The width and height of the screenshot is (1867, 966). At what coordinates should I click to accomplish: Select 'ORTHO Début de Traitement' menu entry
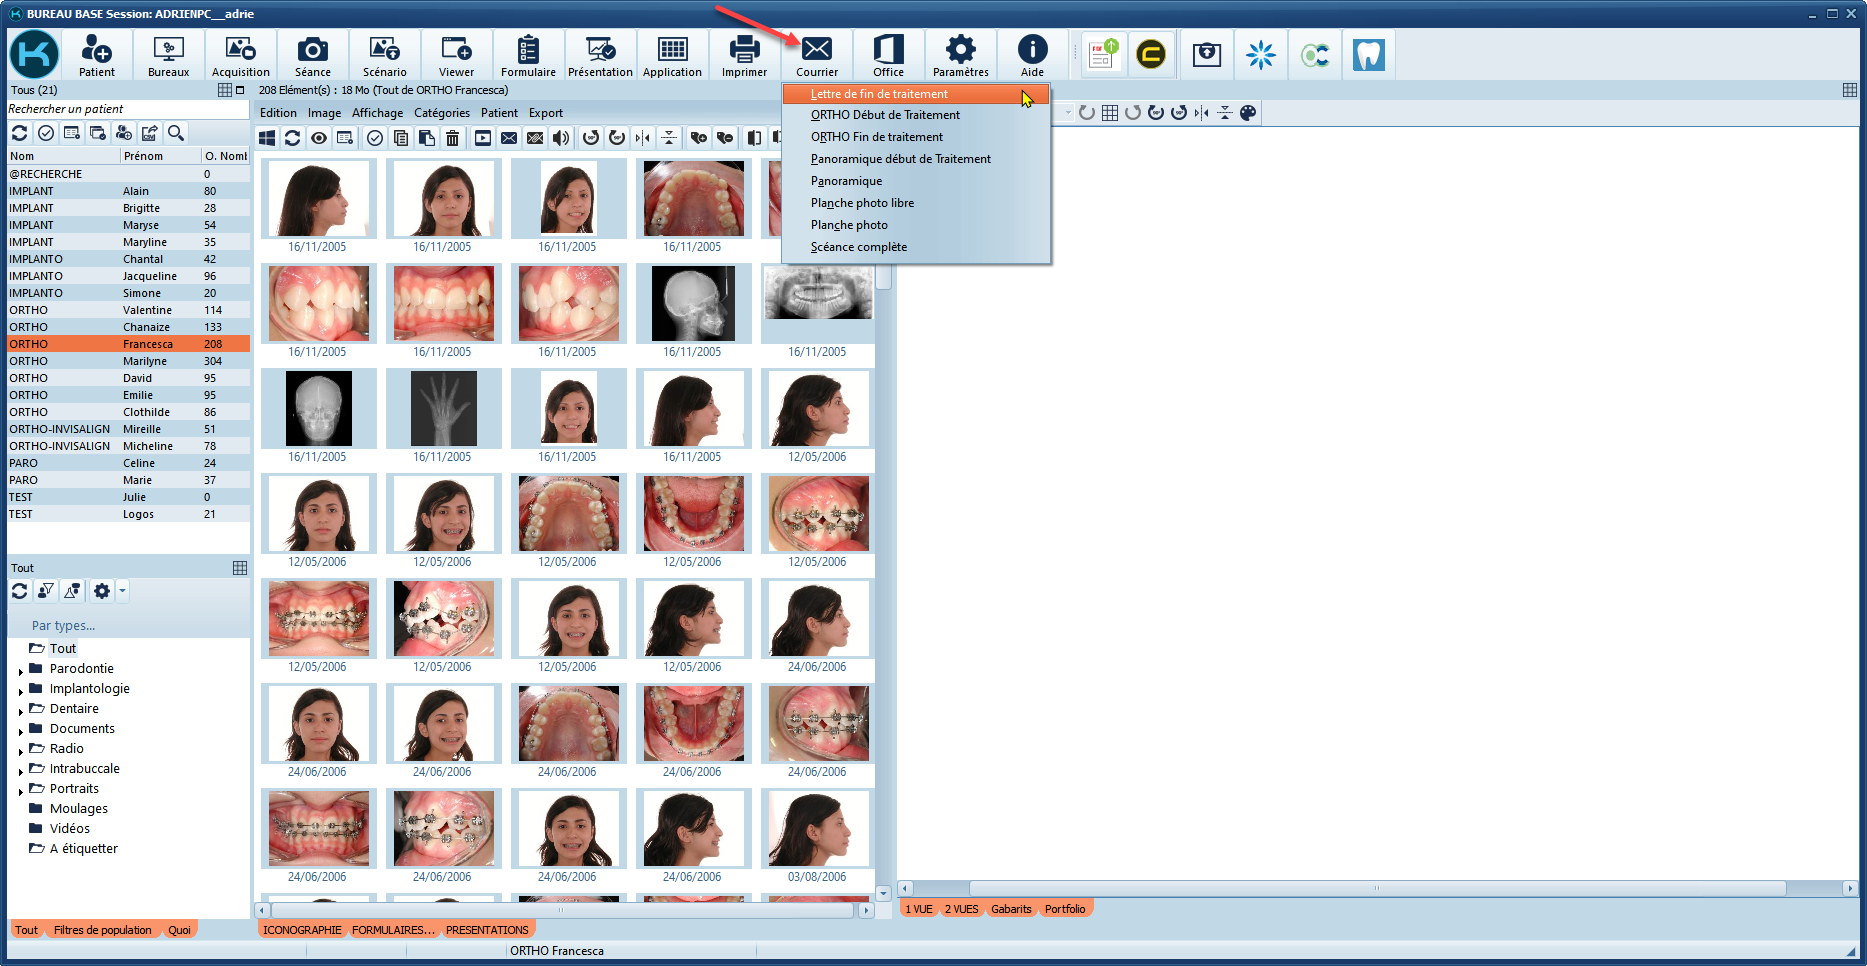[885, 115]
